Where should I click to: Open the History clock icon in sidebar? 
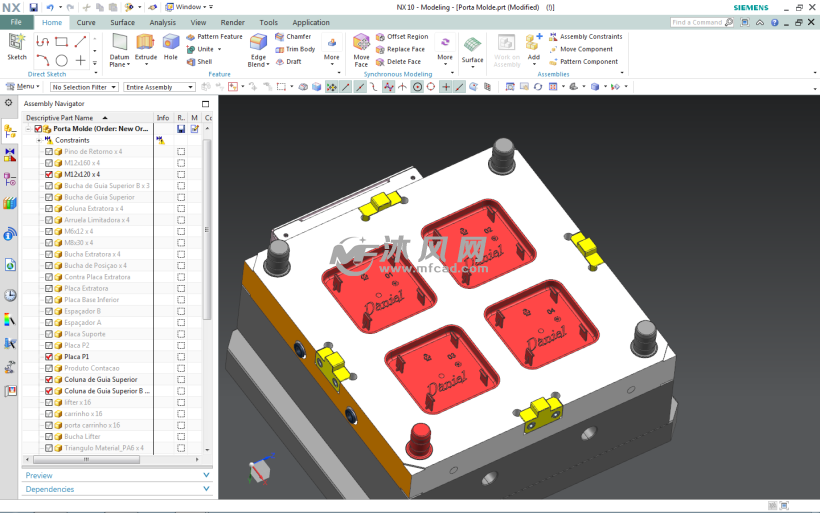(10, 295)
